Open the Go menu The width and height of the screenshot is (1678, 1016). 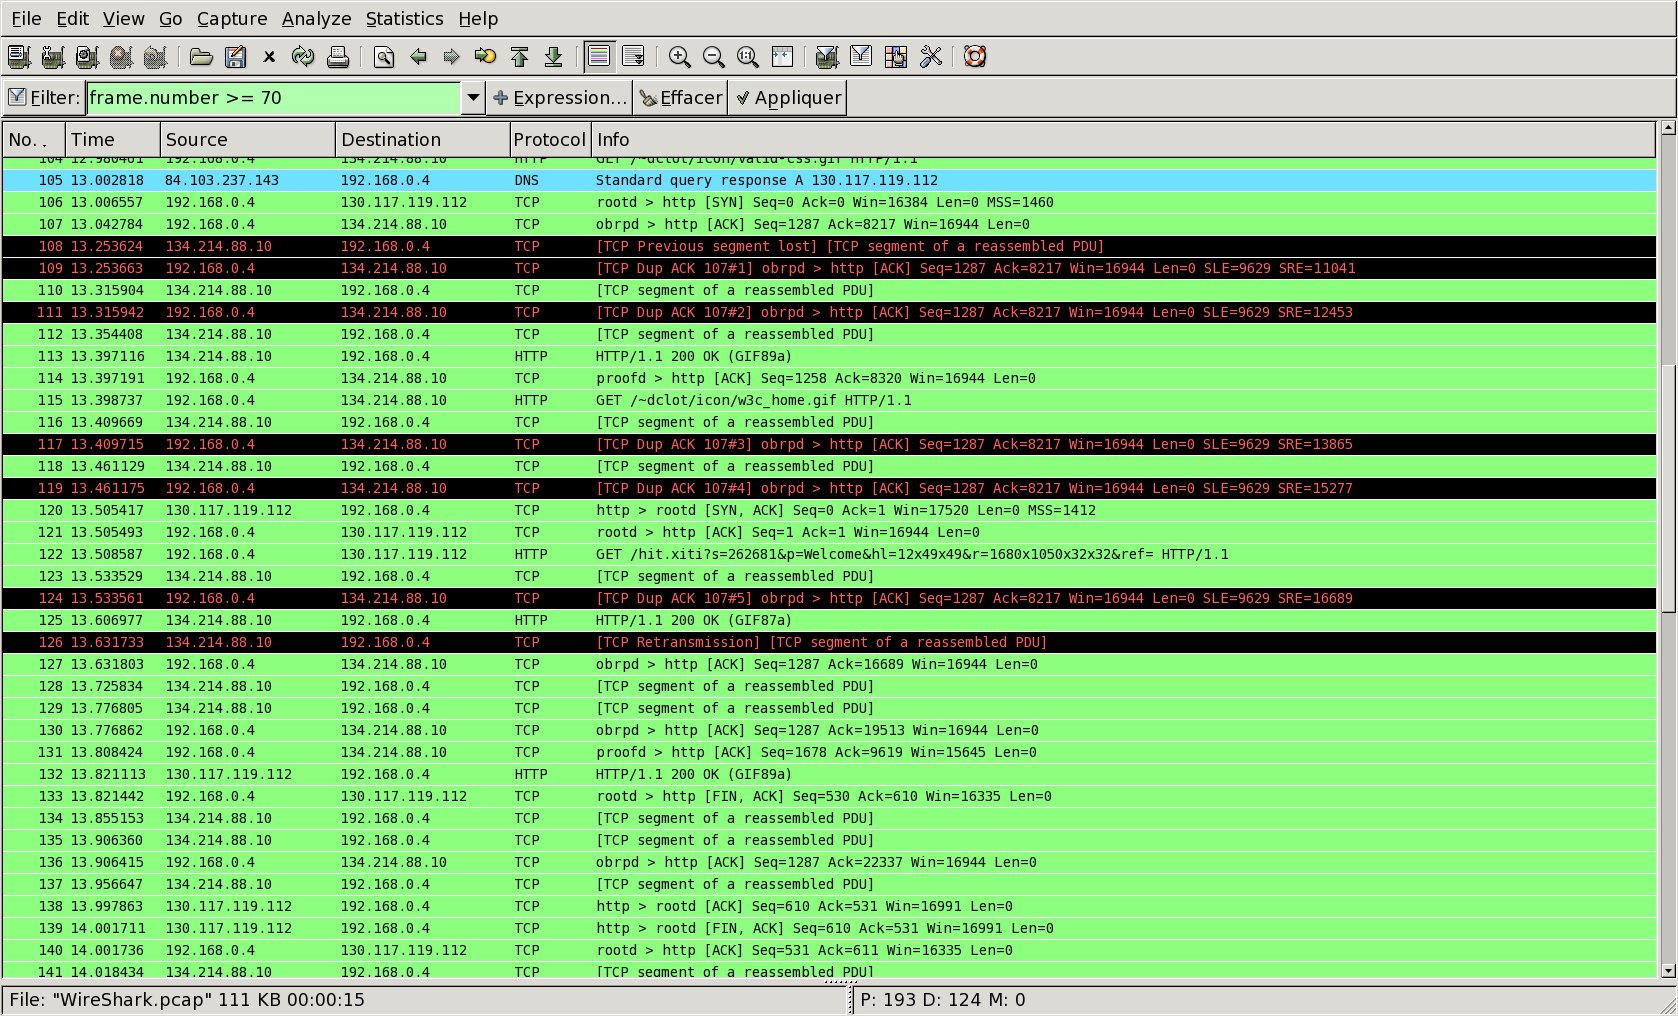pos(171,19)
